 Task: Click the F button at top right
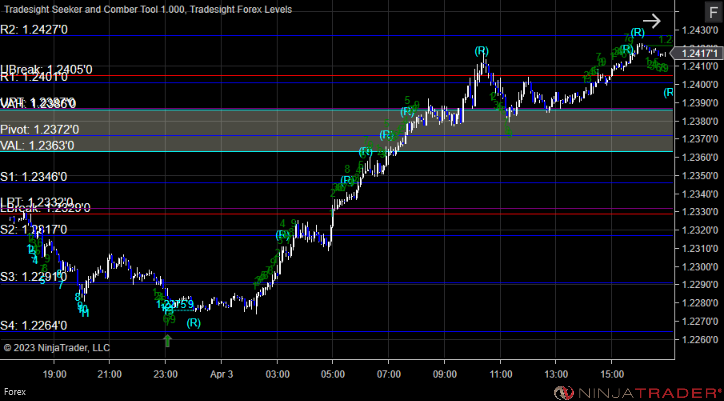[x=711, y=13]
